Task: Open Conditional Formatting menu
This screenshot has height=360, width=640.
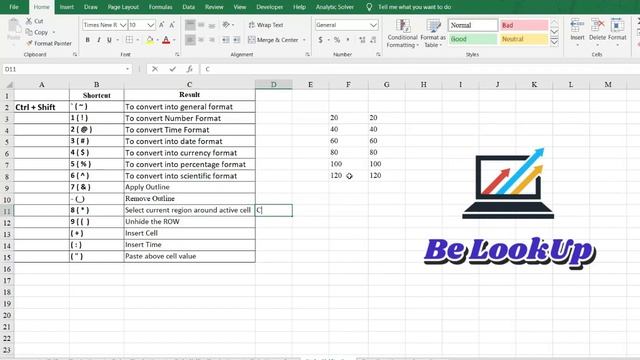Action: 402,33
